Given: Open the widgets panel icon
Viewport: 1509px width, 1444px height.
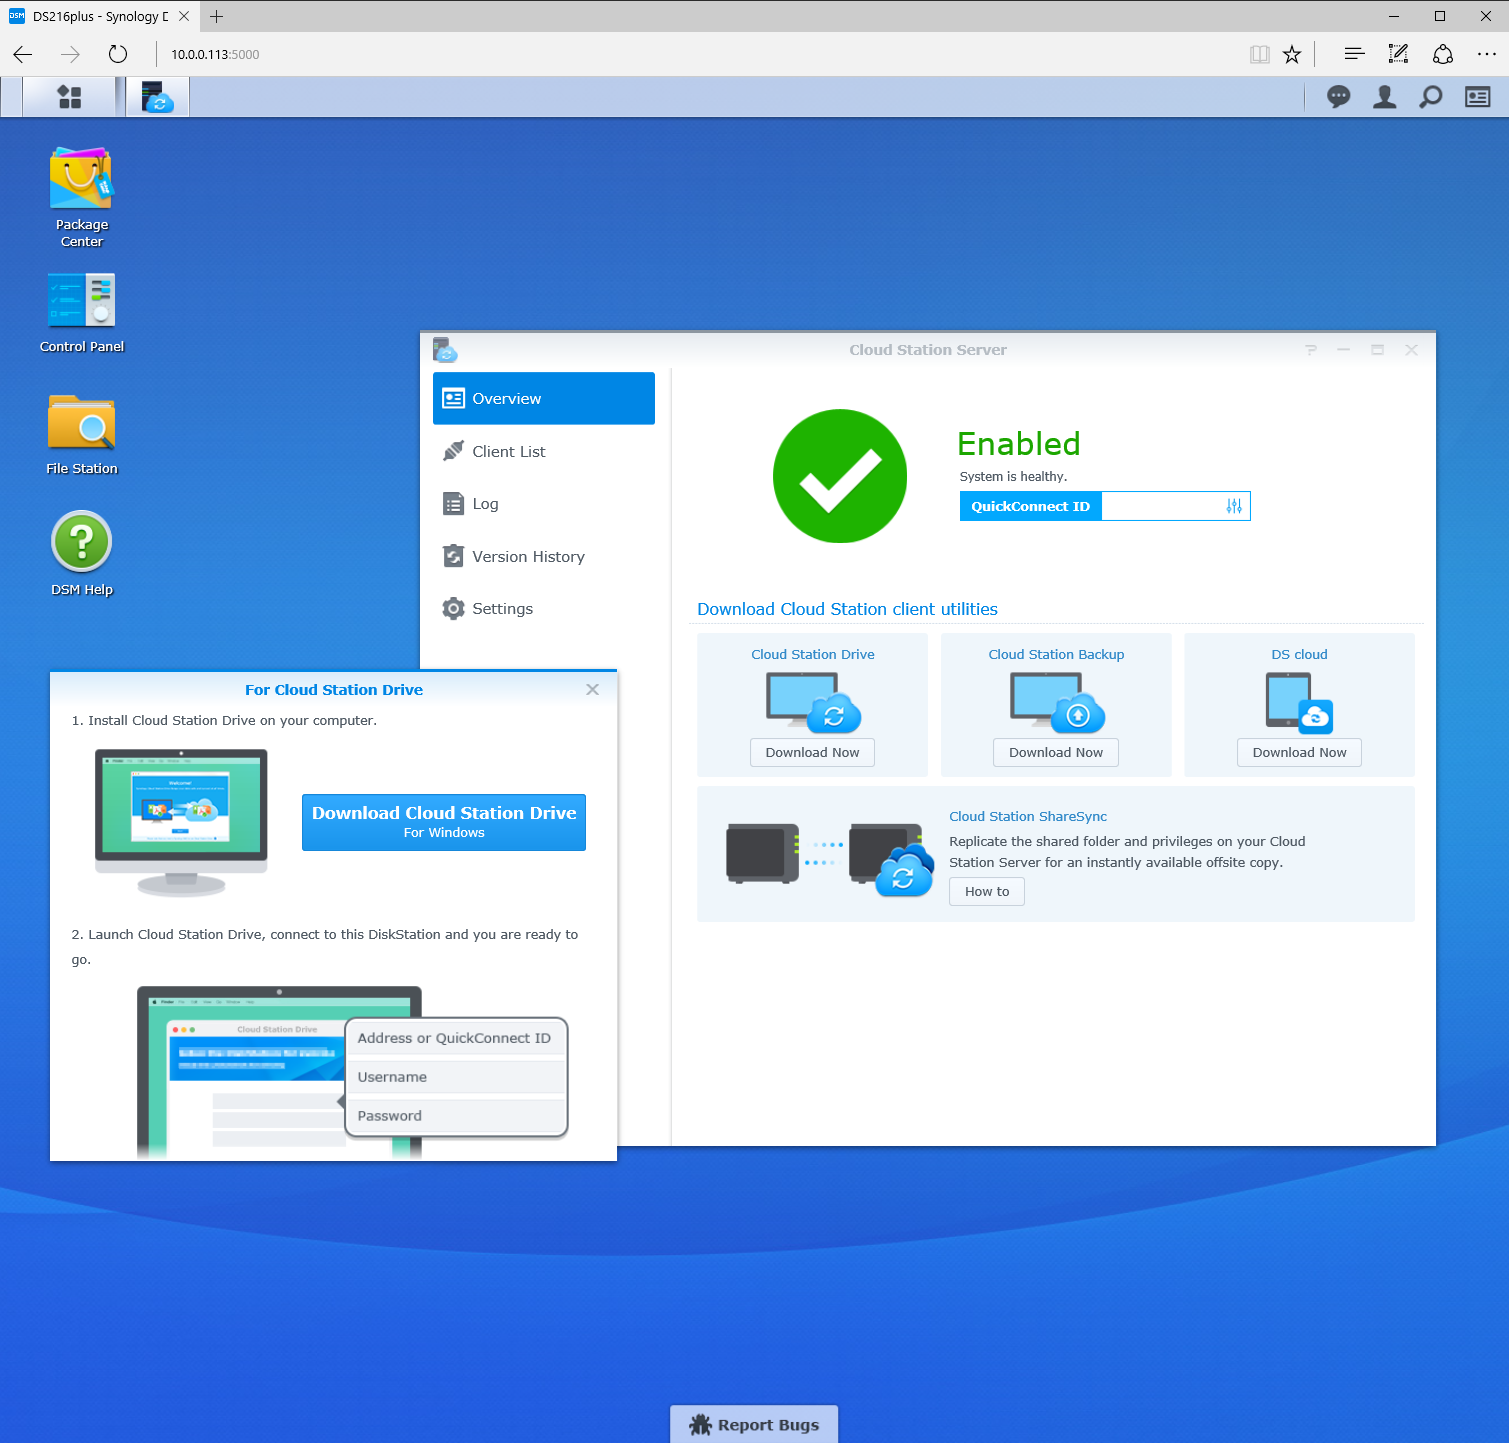Looking at the screenshot, I should pyautogui.click(x=1477, y=97).
